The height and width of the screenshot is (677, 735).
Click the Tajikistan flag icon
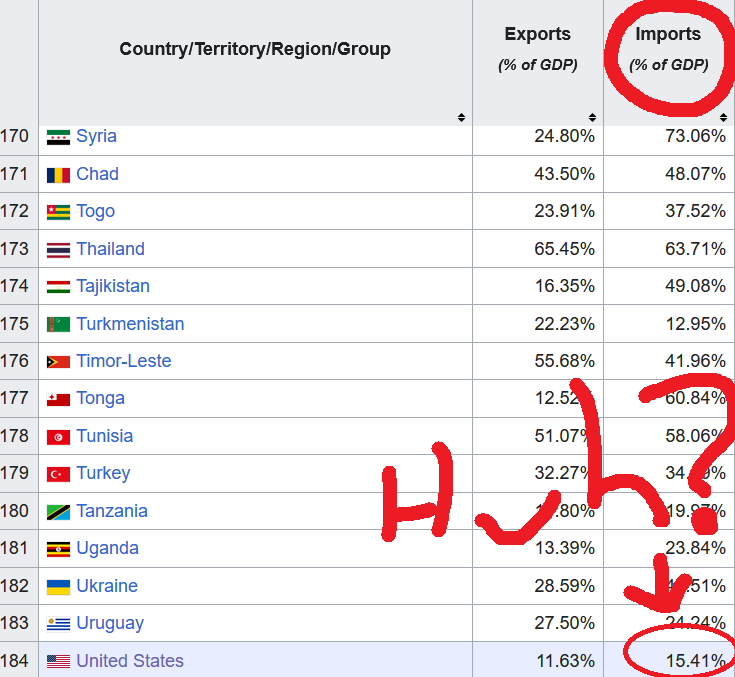point(58,286)
